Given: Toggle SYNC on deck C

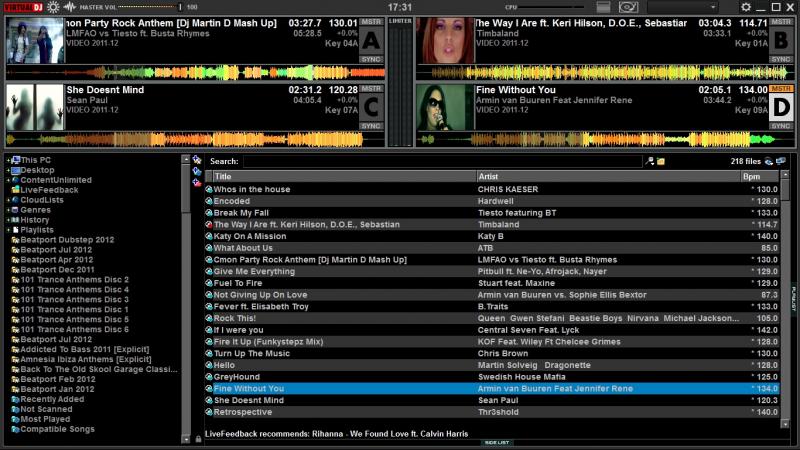Looking at the screenshot, I should click(371, 126).
